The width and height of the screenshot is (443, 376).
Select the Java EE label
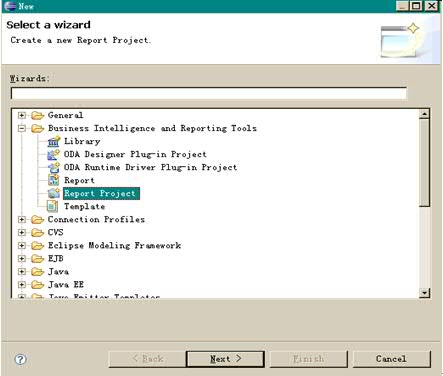[x=66, y=285]
